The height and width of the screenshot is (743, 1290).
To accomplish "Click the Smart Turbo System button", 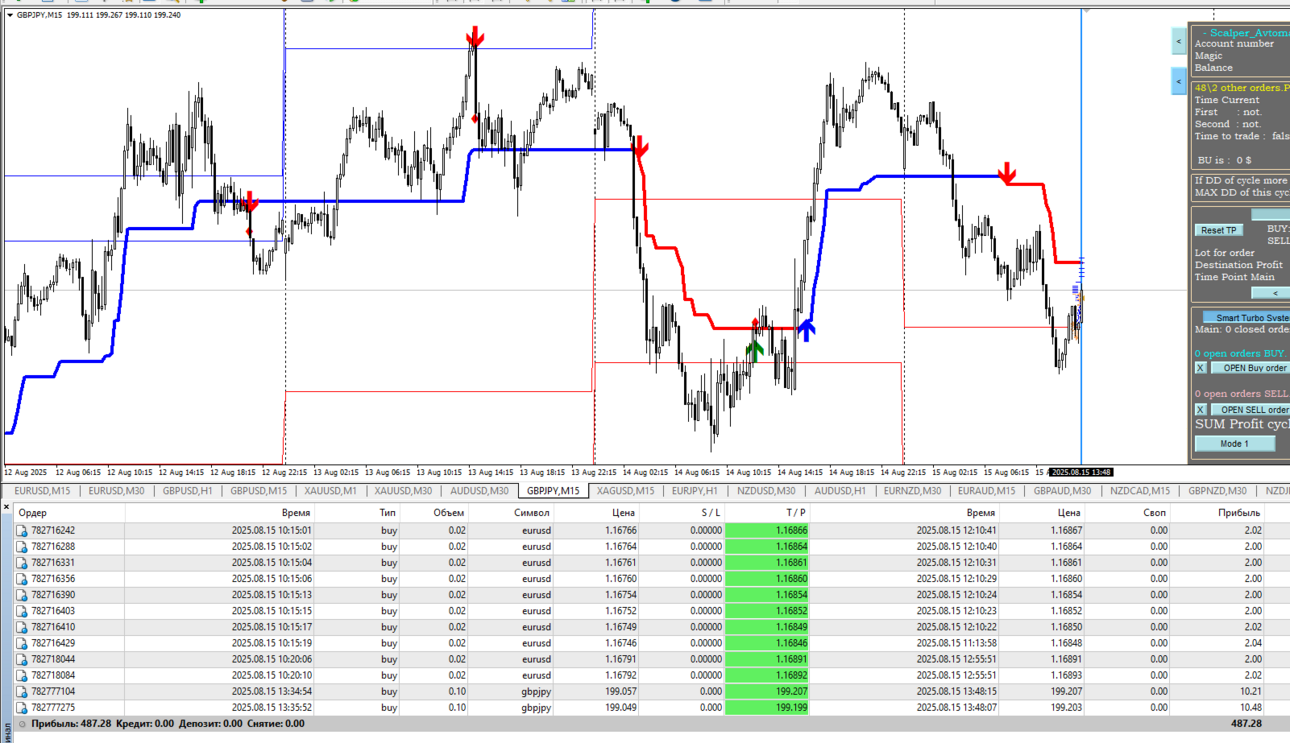I will pyautogui.click(x=1247, y=318).
